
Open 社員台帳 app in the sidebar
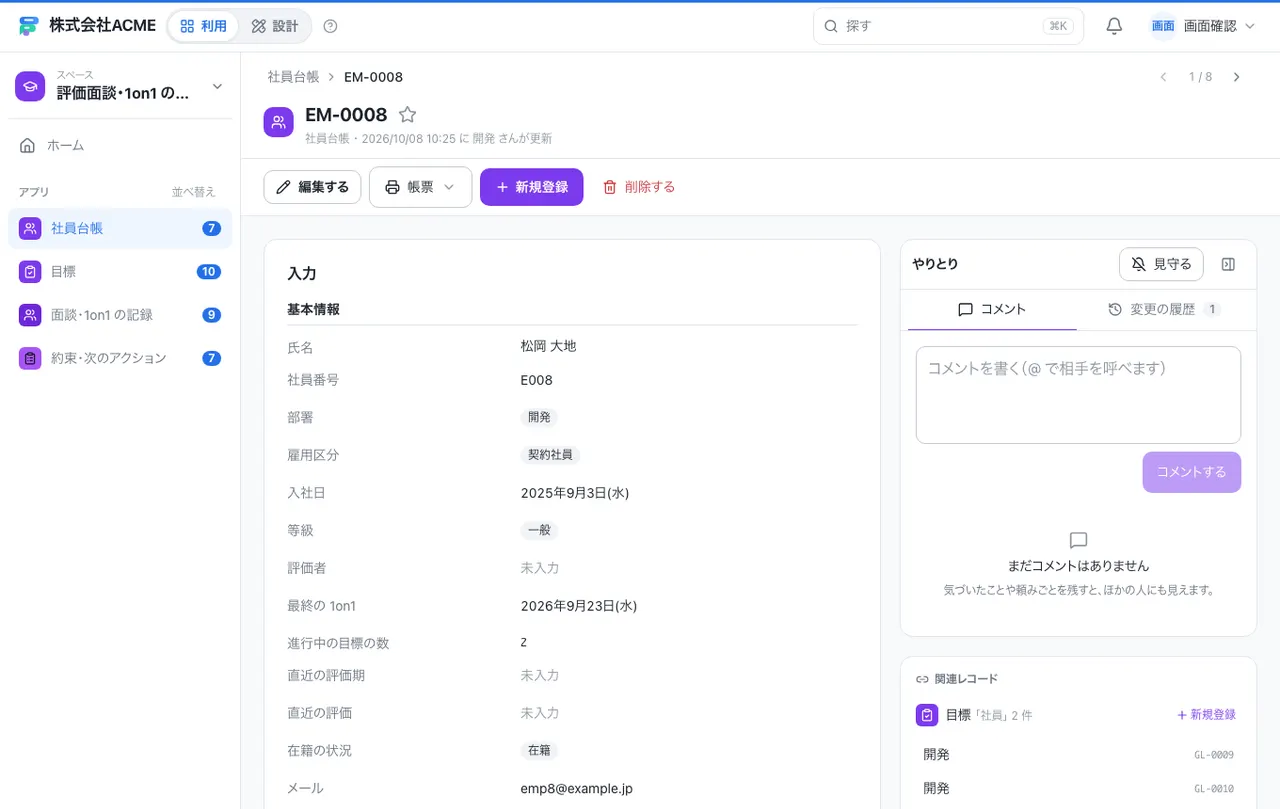[120, 228]
